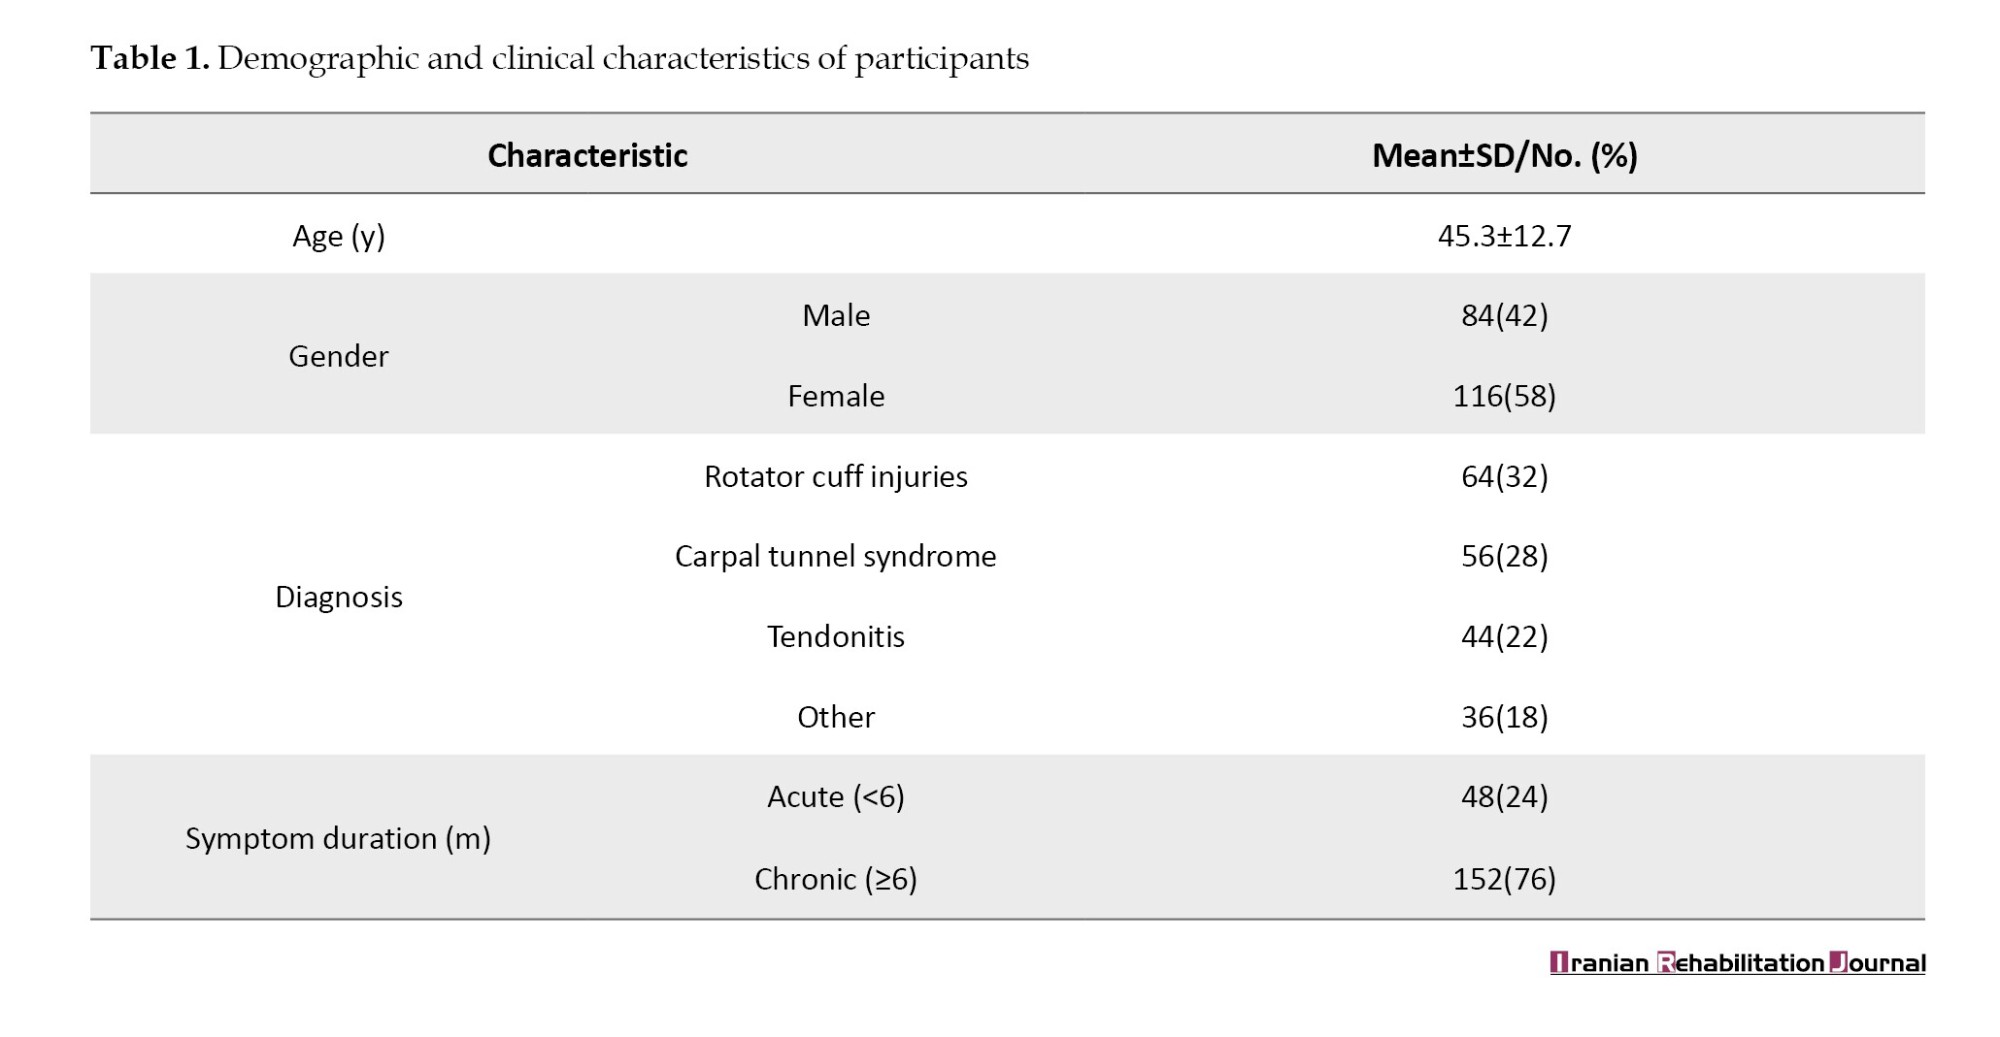Click the Symptom duration (m) label
This screenshot has height=1037, width=2000.
click(x=338, y=838)
